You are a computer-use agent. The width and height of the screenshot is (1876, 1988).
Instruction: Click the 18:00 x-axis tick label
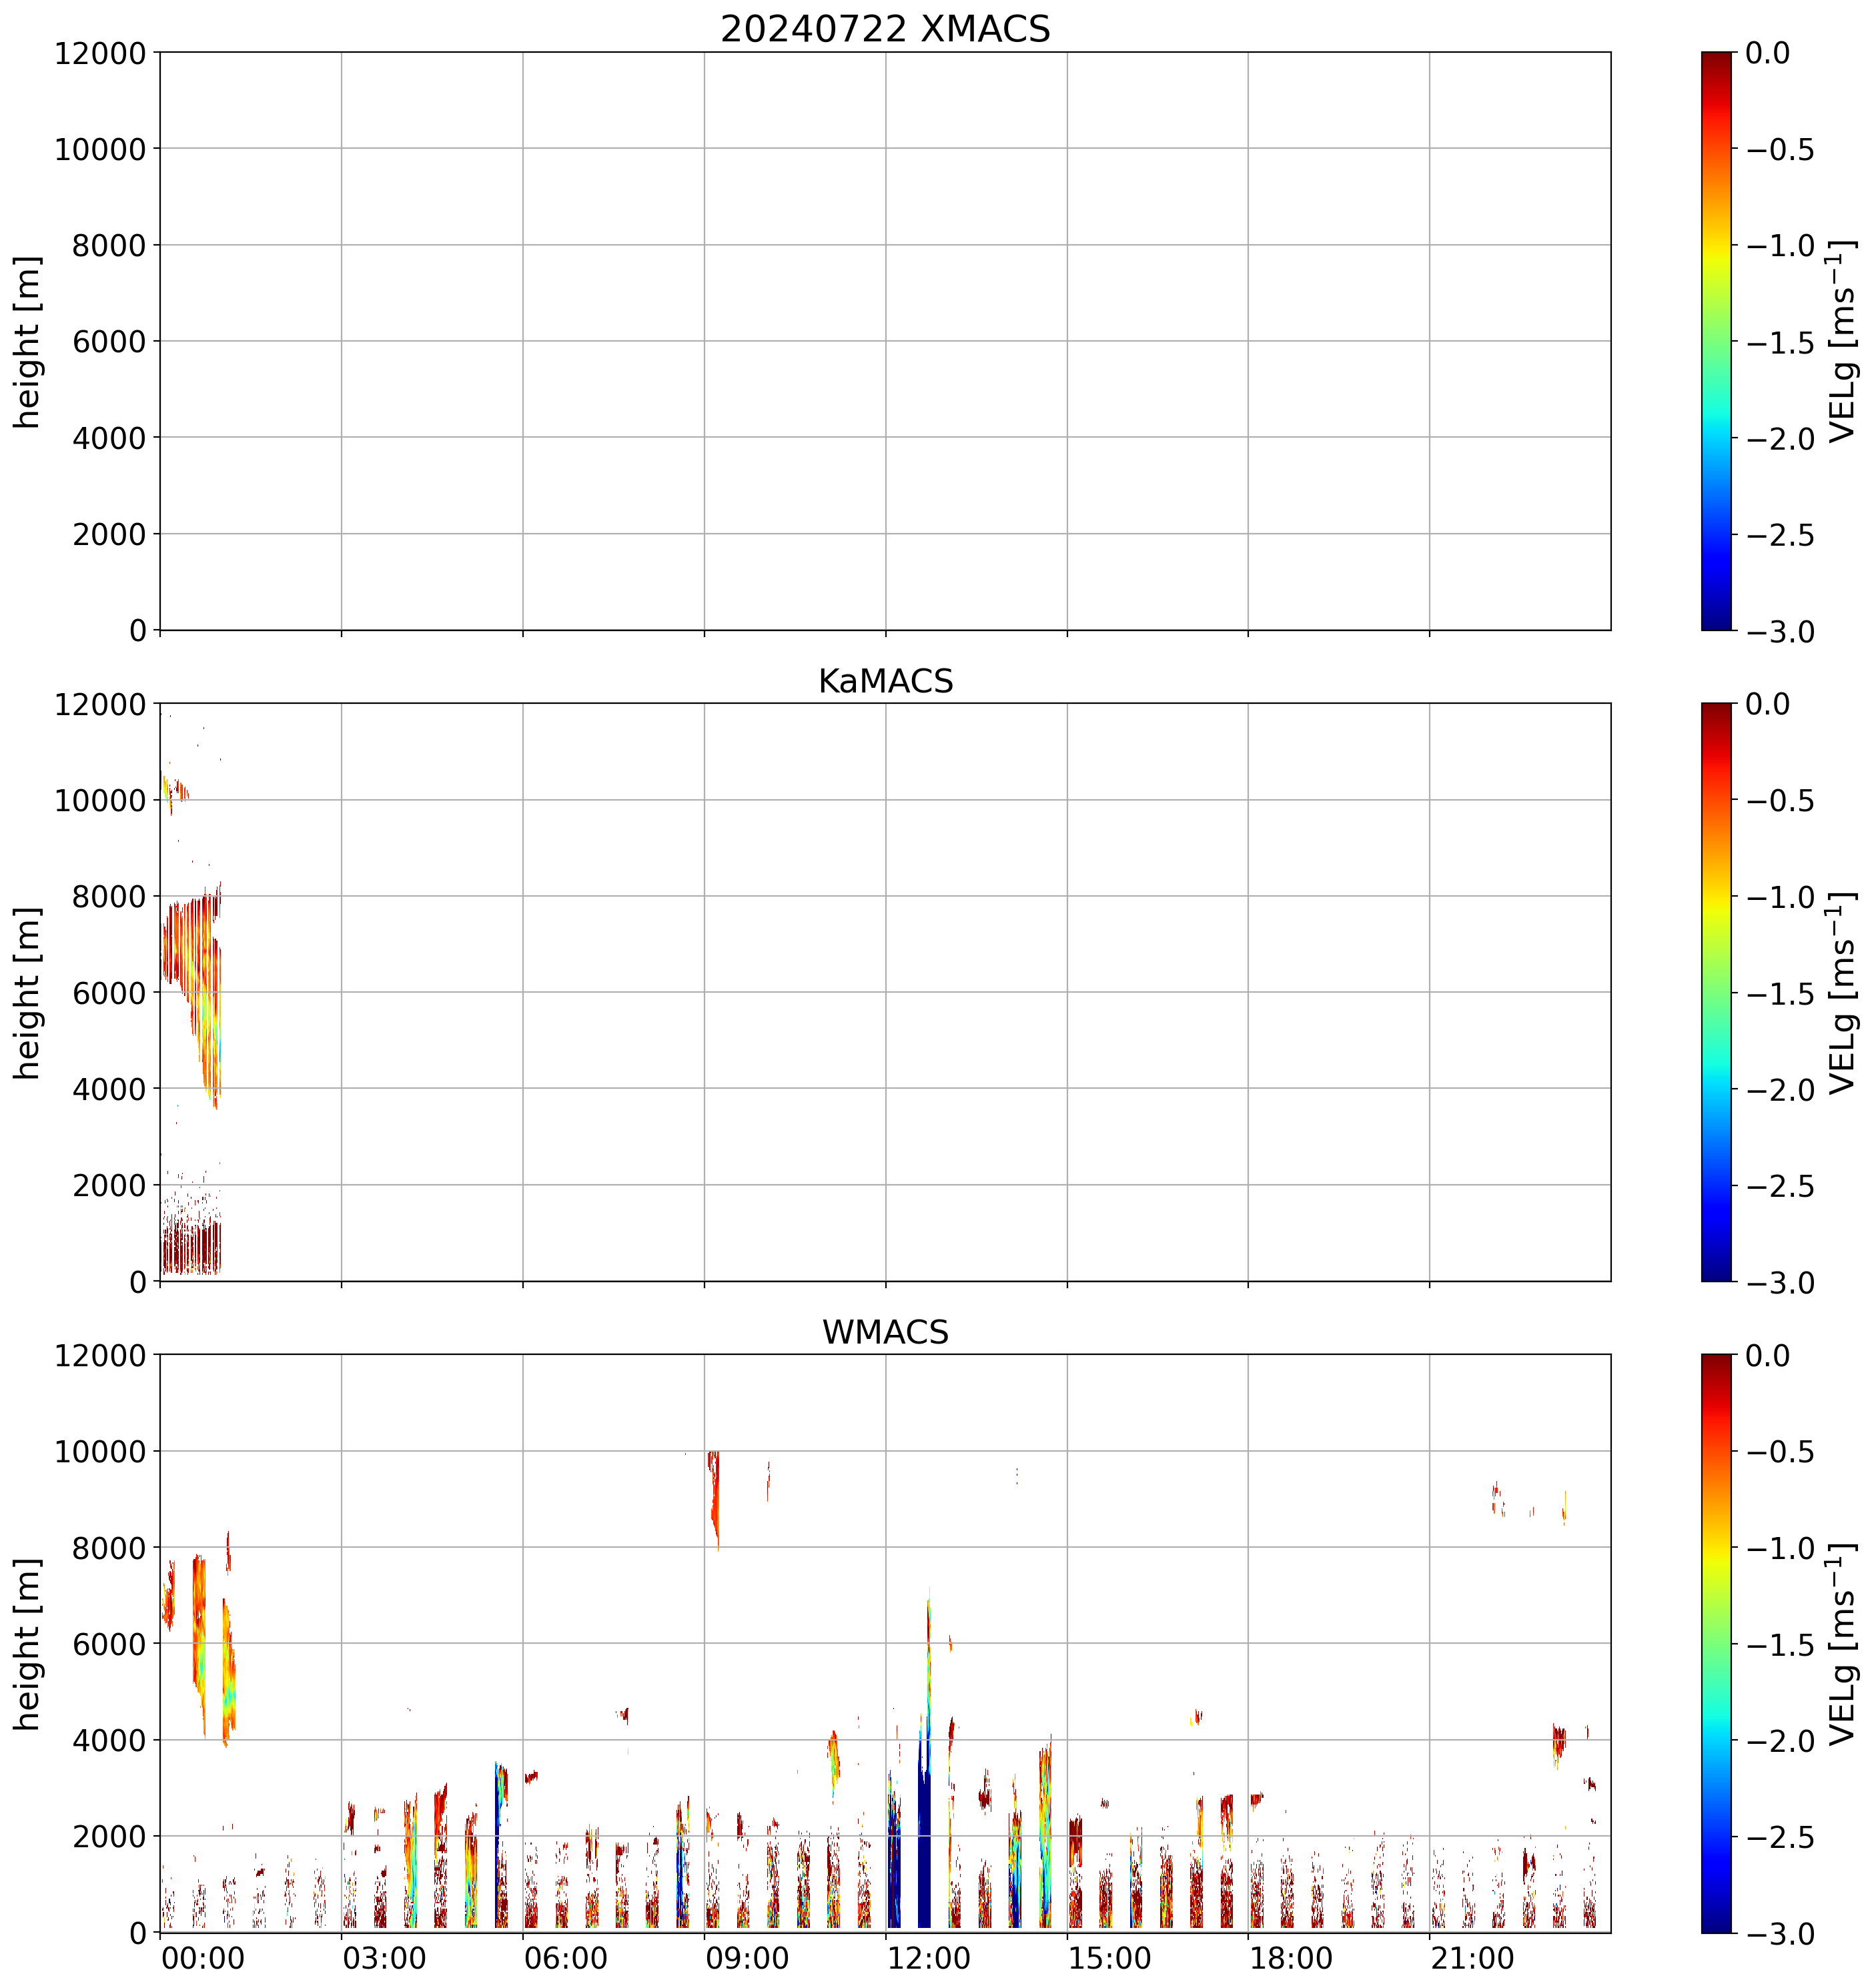1291,1958
